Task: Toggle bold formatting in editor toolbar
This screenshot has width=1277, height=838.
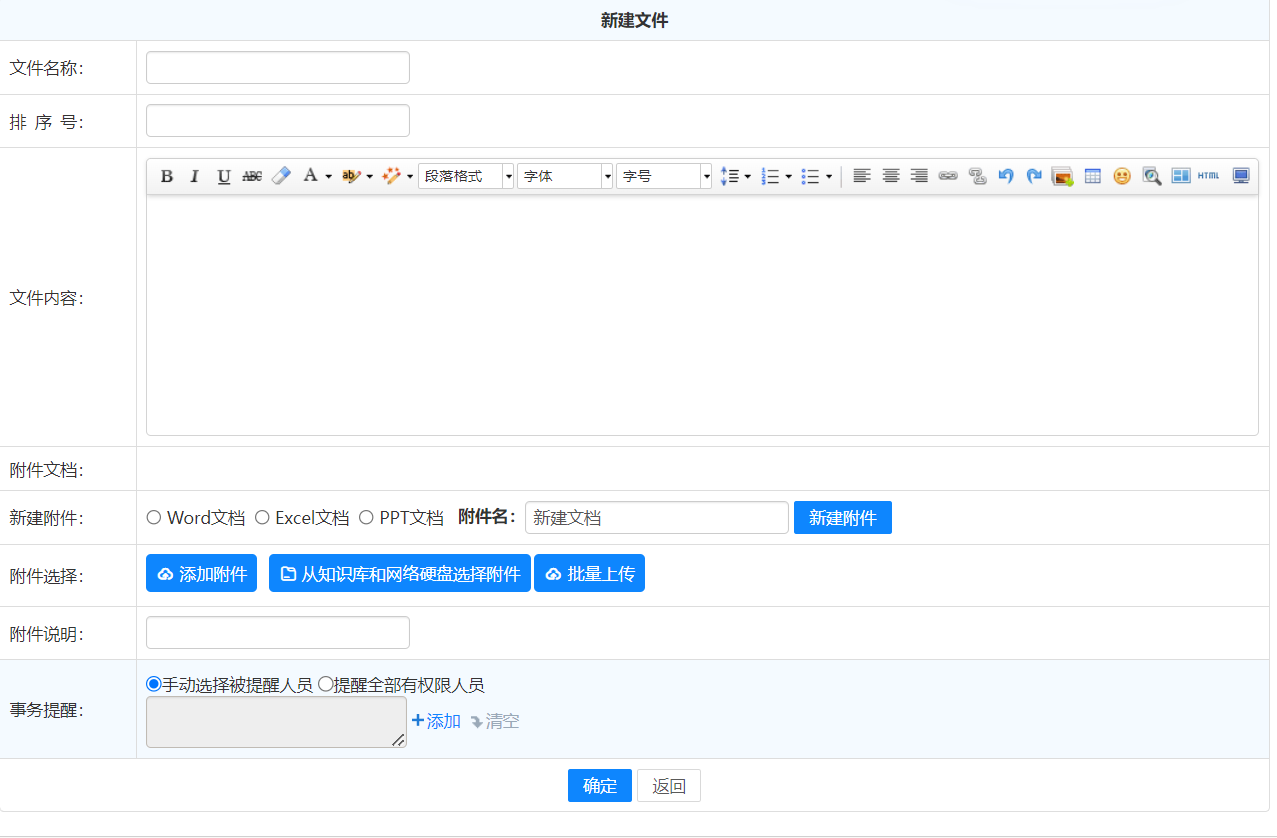Action: [167, 176]
